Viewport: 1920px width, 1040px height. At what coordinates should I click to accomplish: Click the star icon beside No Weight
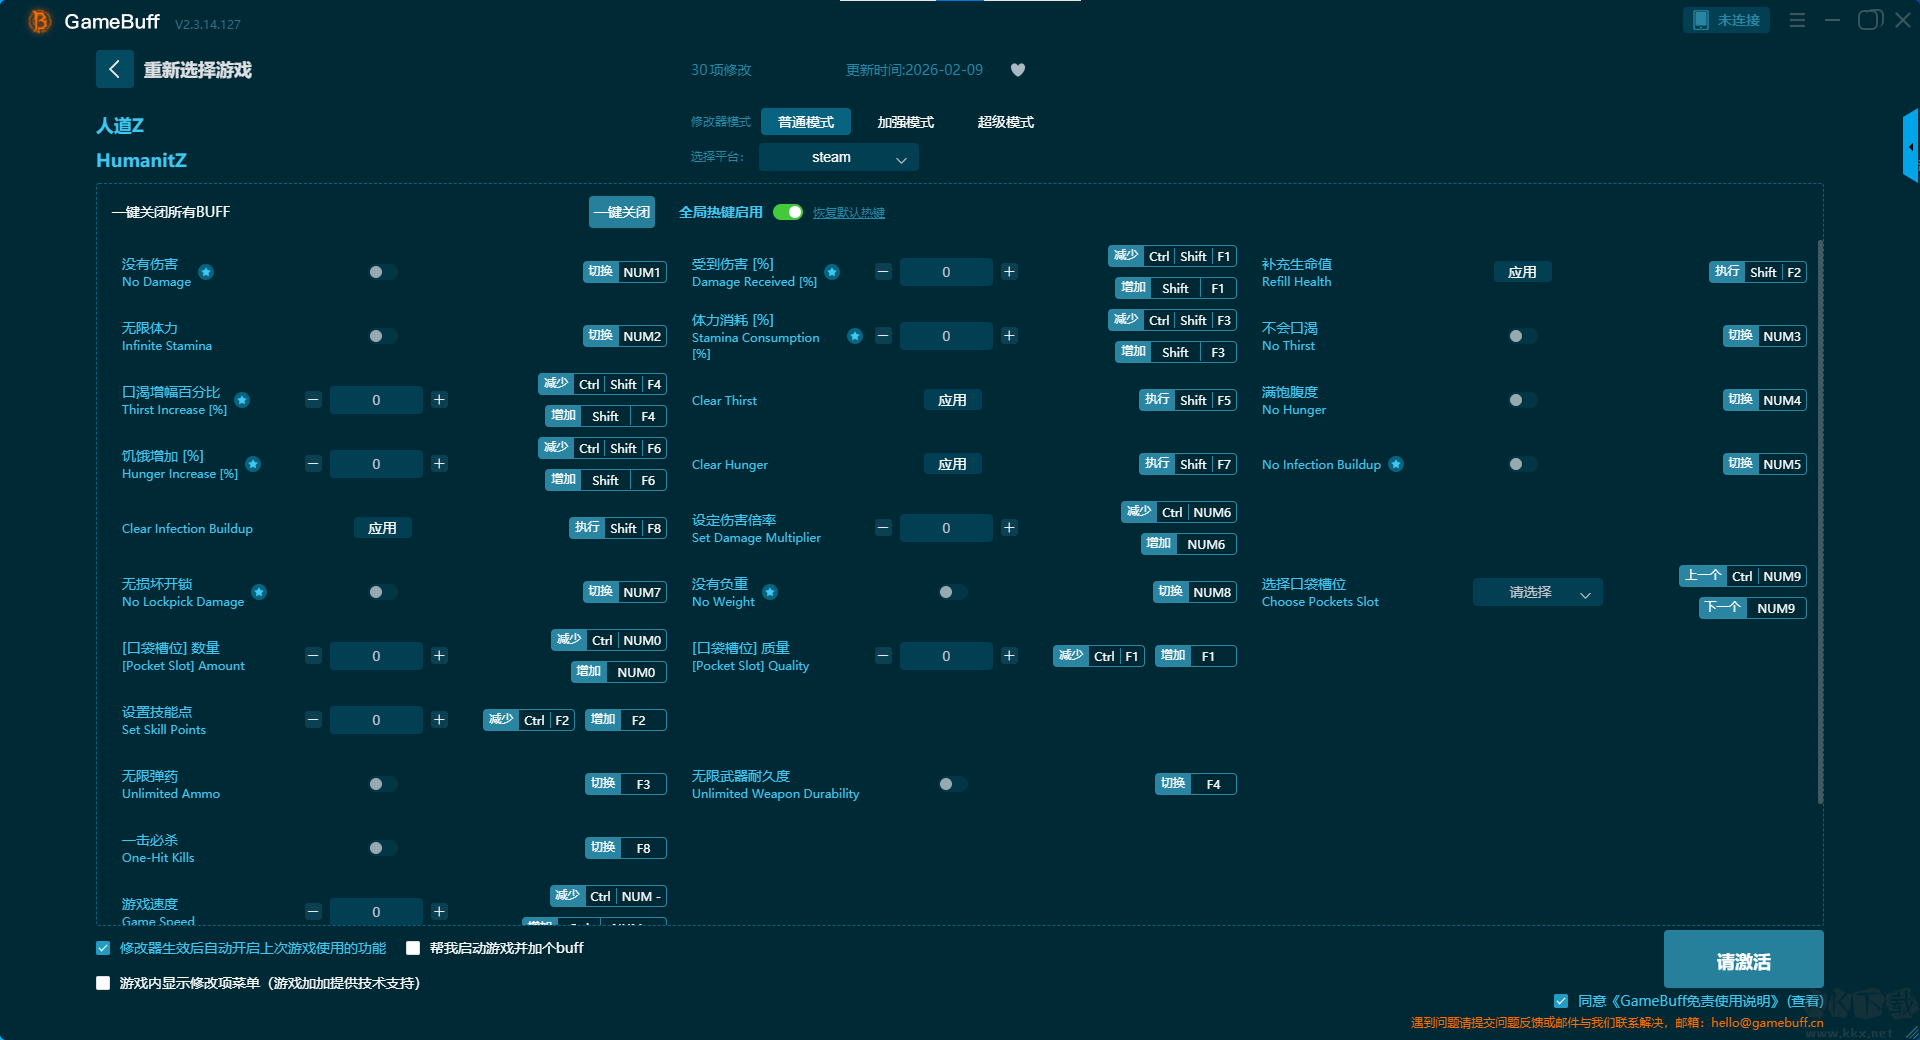[x=770, y=592]
